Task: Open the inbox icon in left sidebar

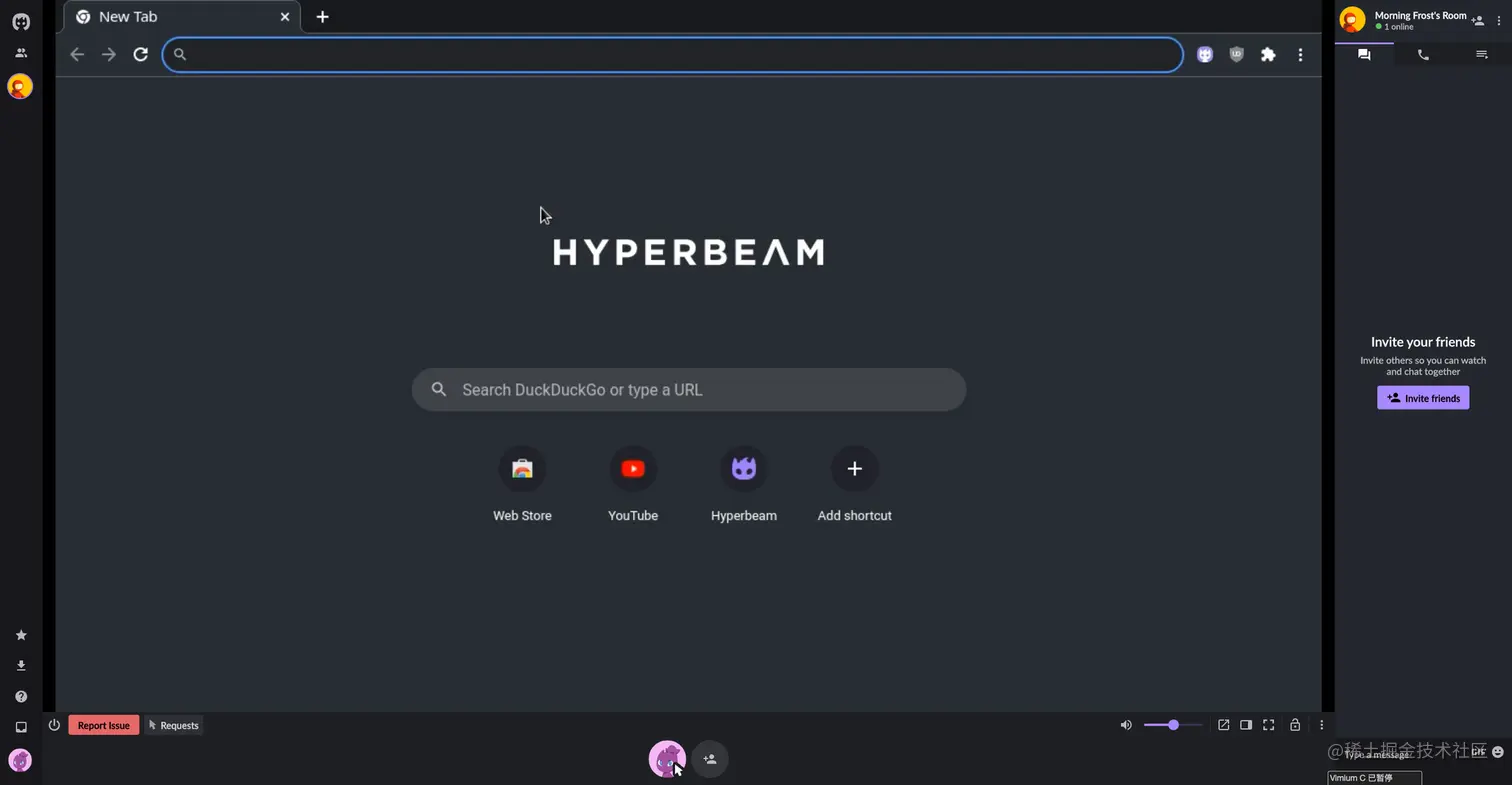Action: (21, 727)
